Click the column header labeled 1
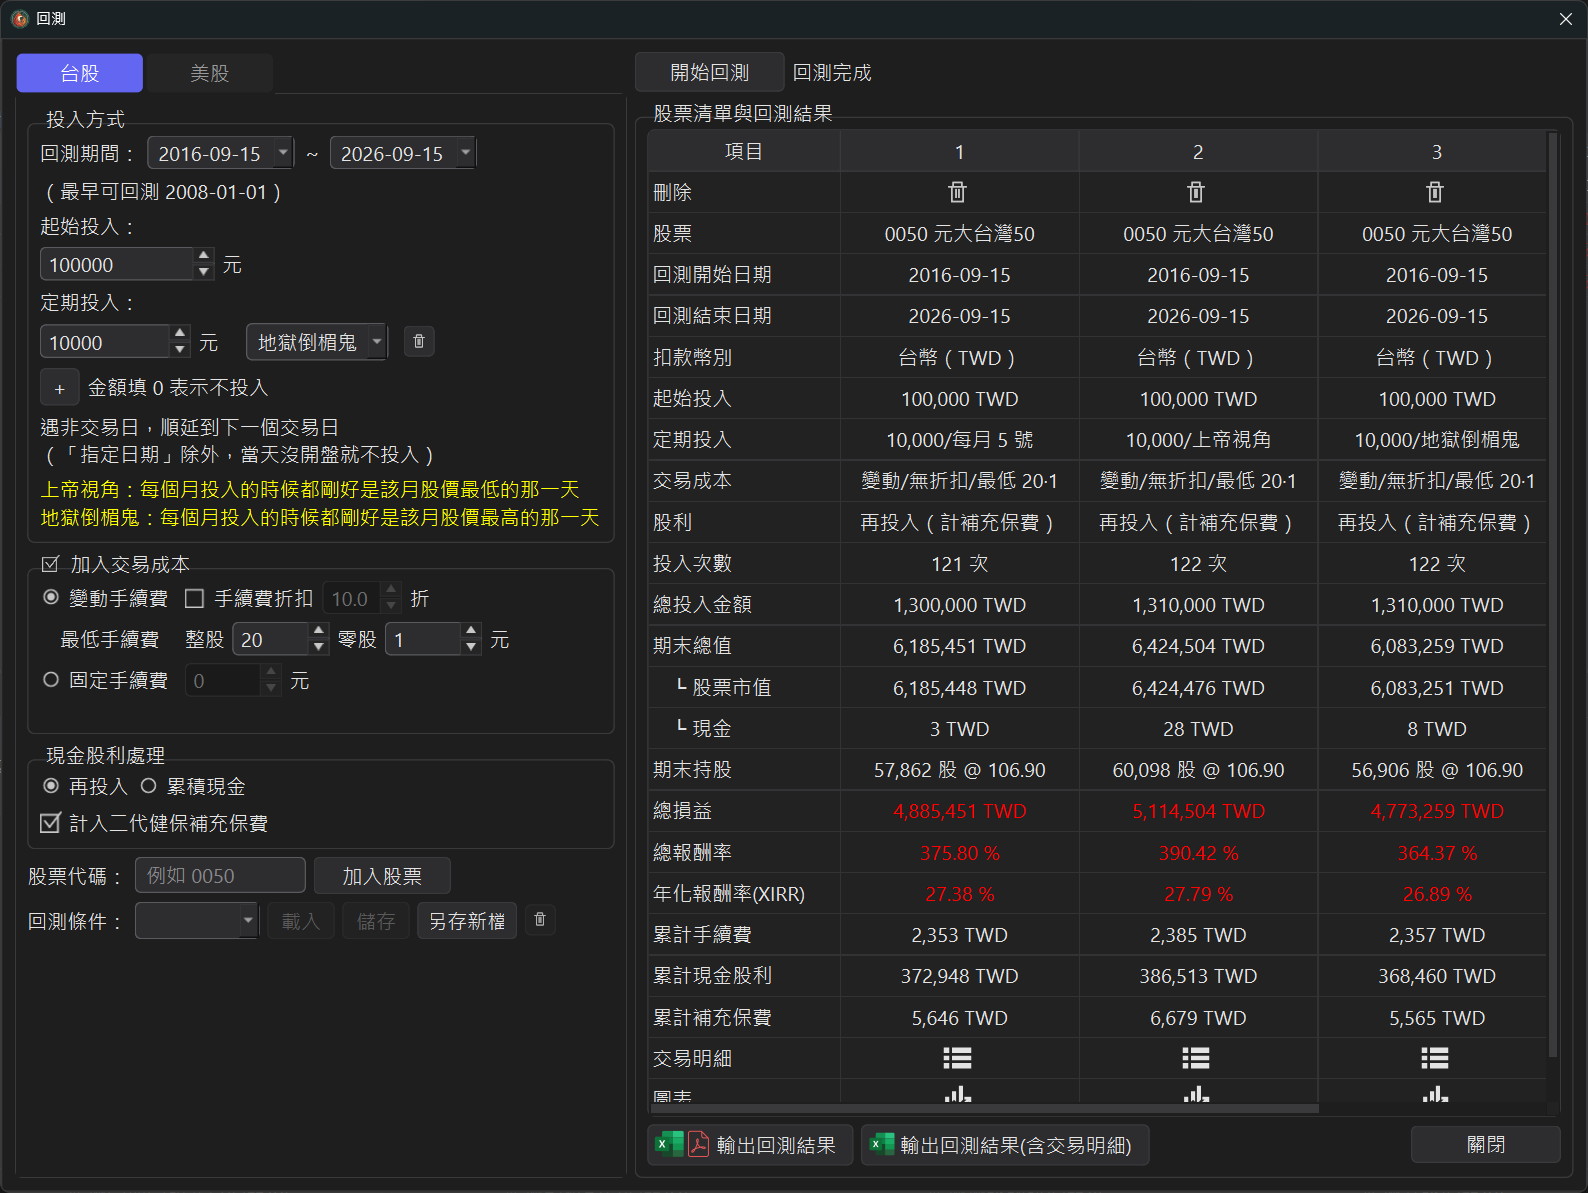 pyautogui.click(x=959, y=151)
